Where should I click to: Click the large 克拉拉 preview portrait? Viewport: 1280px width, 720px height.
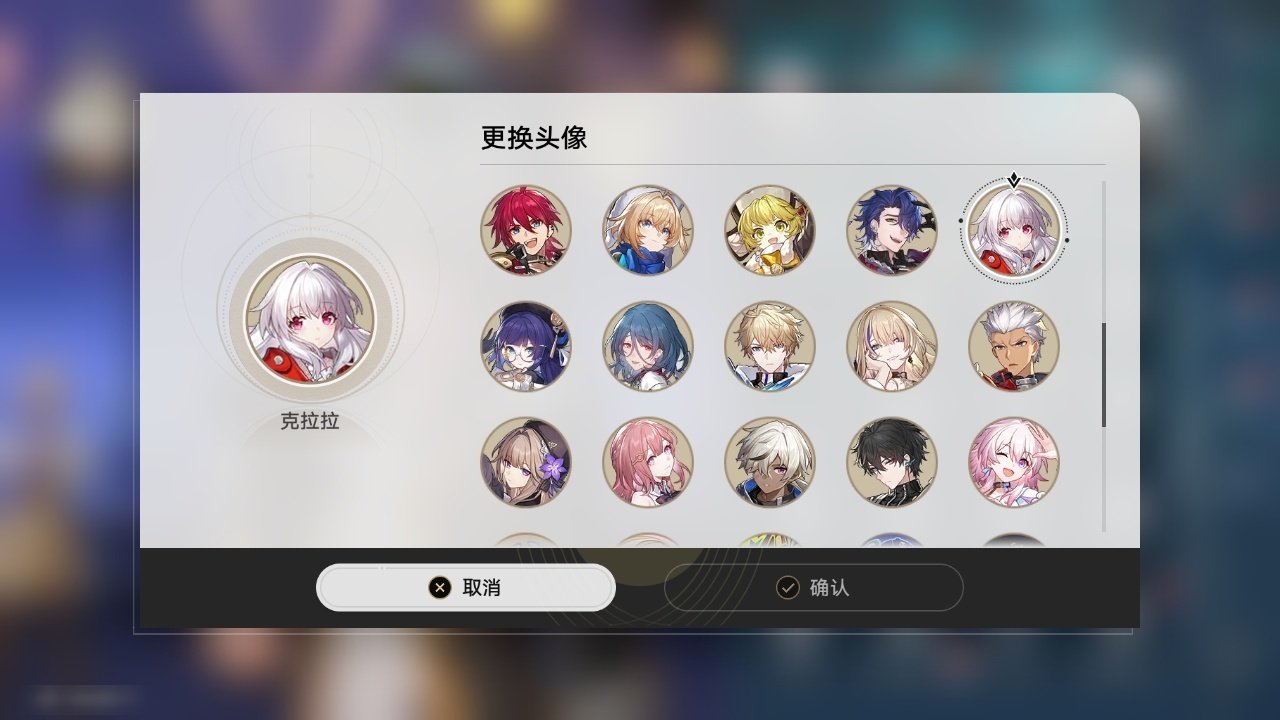tap(311, 319)
